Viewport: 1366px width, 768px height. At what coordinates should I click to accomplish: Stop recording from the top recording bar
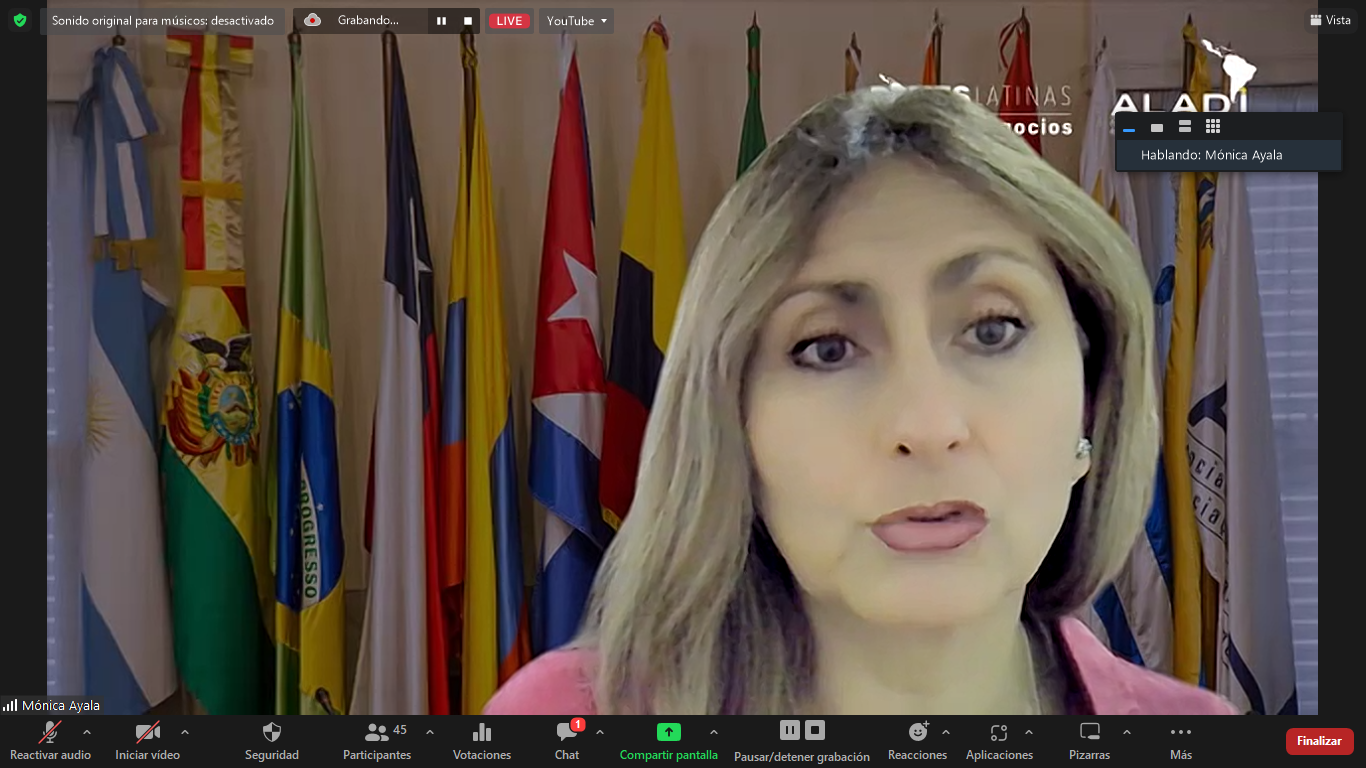pos(468,21)
